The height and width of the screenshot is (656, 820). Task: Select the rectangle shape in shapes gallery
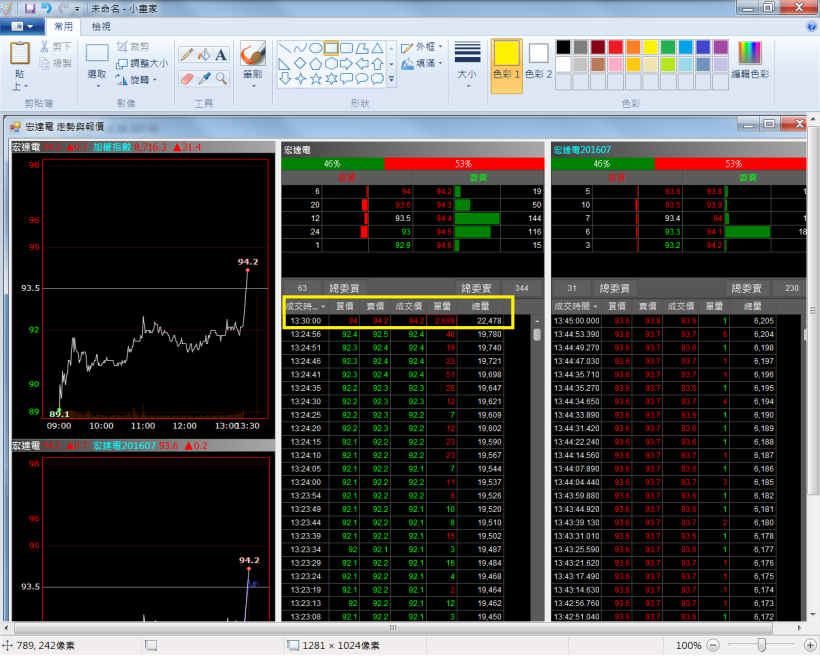(331, 47)
